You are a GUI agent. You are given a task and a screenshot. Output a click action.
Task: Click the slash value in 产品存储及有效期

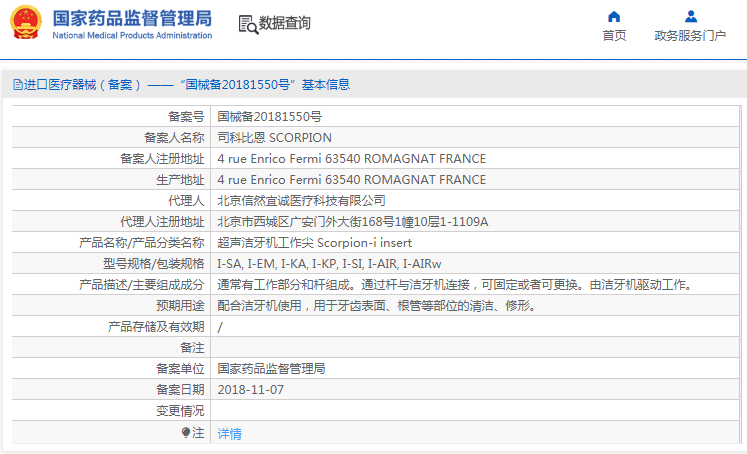coord(220,327)
